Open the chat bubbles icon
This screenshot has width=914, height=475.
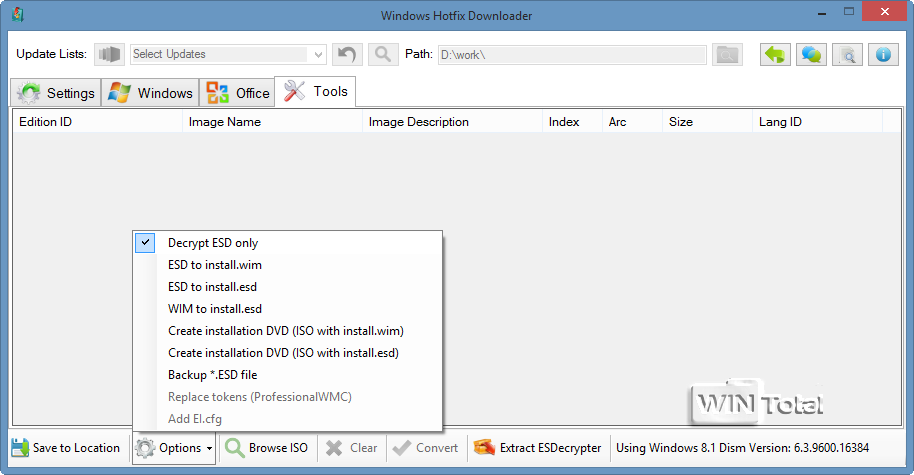pos(811,54)
